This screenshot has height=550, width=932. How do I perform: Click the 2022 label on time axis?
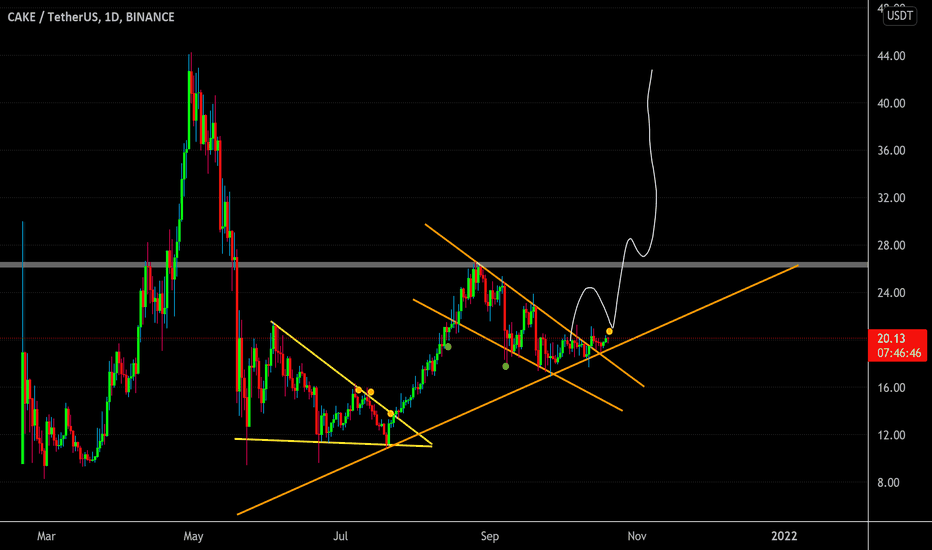tap(784, 536)
